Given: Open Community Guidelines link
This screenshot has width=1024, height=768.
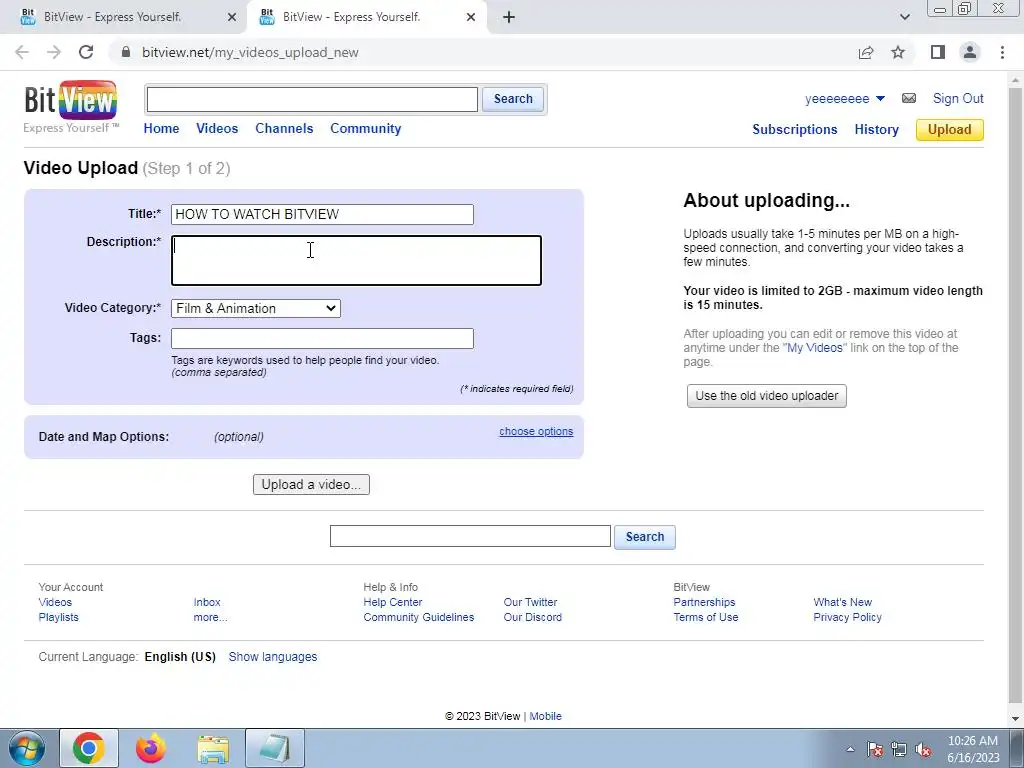Looking at the screenshot, I should [419, 617].
